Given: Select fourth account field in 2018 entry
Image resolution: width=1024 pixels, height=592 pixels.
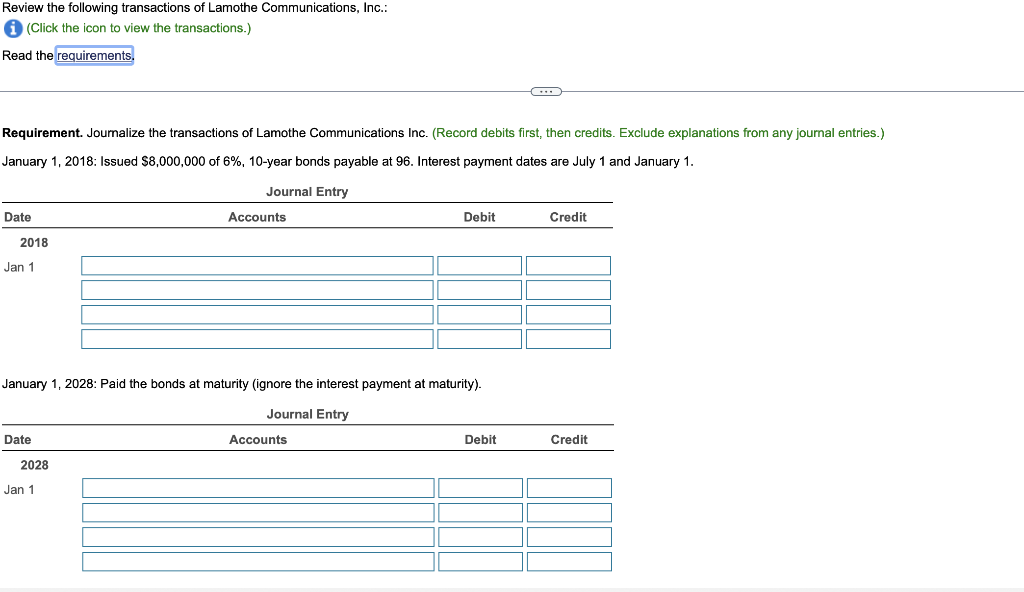Looking at the screenshot, I should (257, 339).
